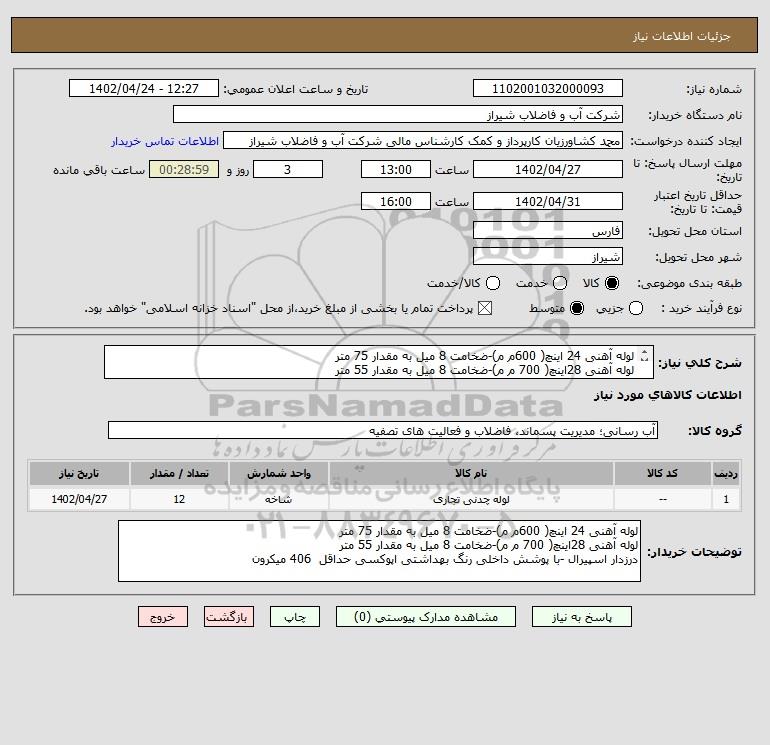Toggle the اسناد خزانه اسلامی payment checkbox
The image size is (770, 745).
(x=485, y=308)
